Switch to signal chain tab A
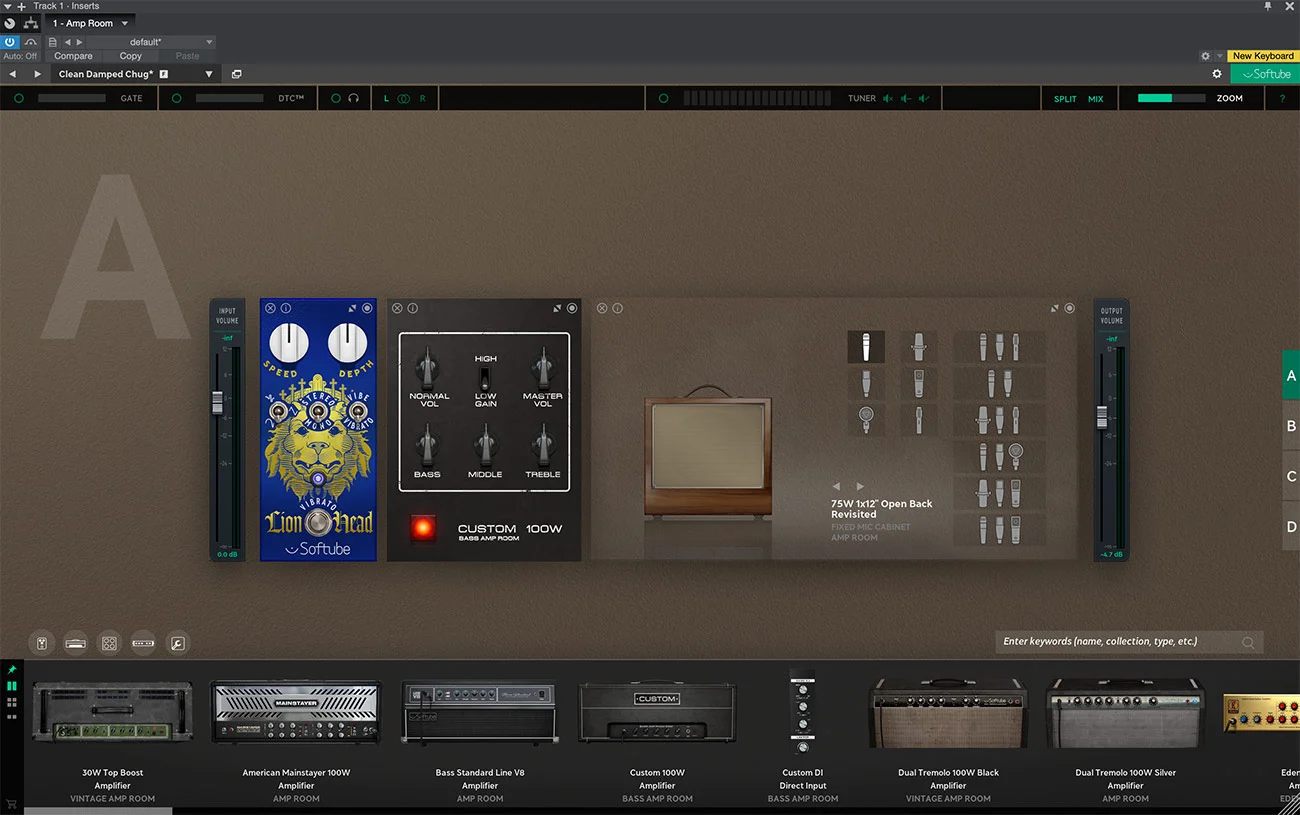1300x815 pixels. click(x=1291, y=376)
